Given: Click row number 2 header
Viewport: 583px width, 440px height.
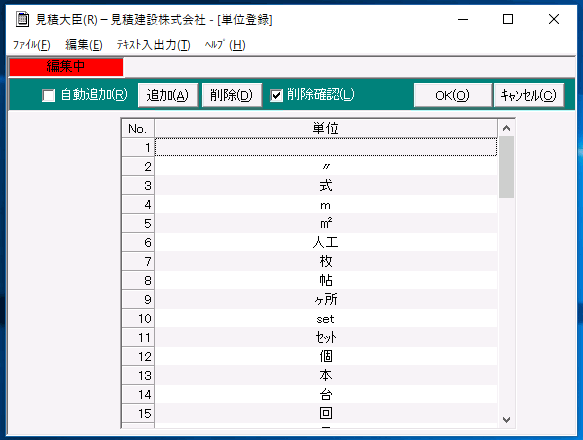Looking at the screenshot, I should [x=138, y=166].
